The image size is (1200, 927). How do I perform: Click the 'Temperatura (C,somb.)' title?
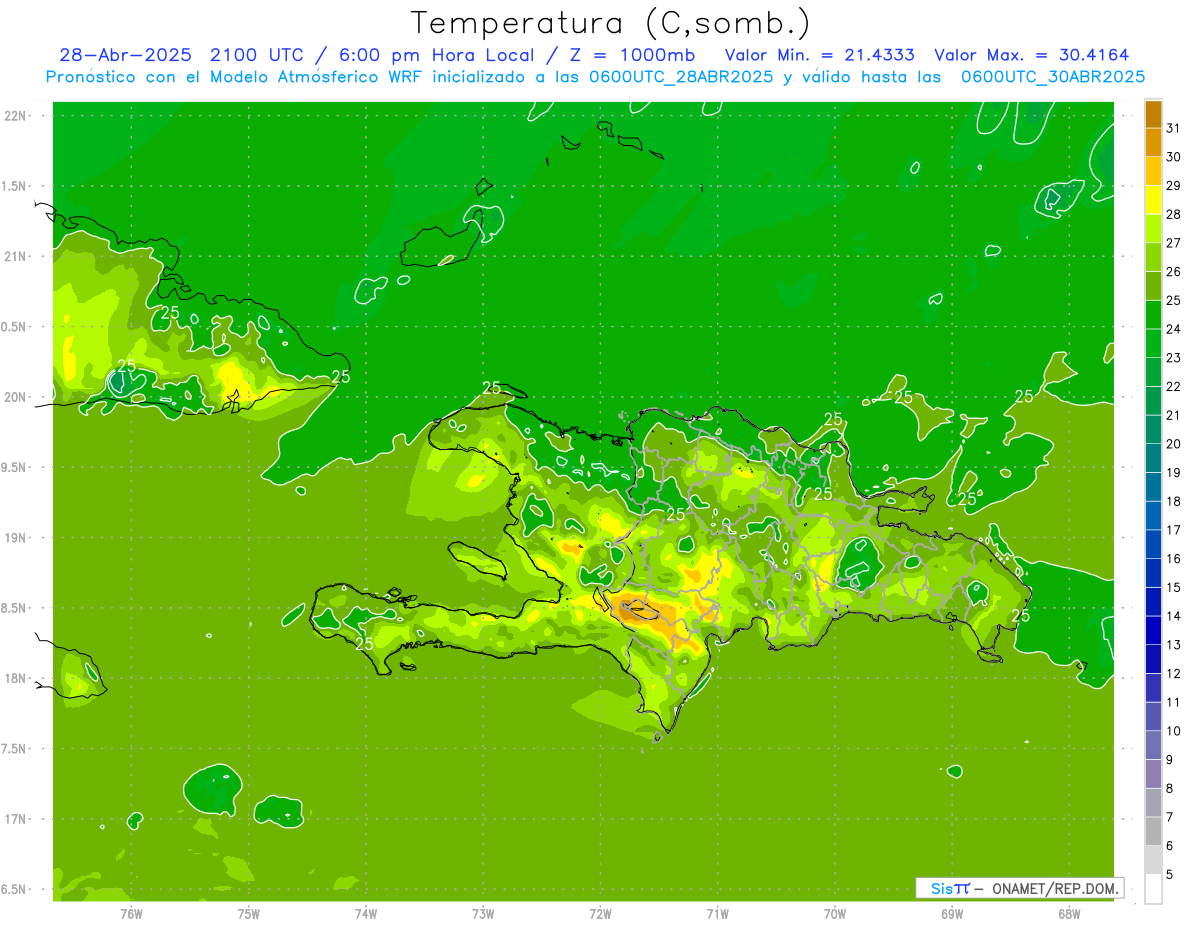[610, 23]
